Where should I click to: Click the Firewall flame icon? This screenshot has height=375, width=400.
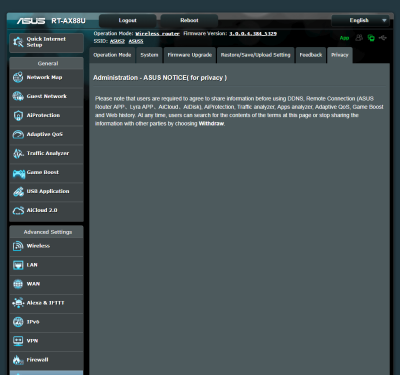[x=17, y=360]
